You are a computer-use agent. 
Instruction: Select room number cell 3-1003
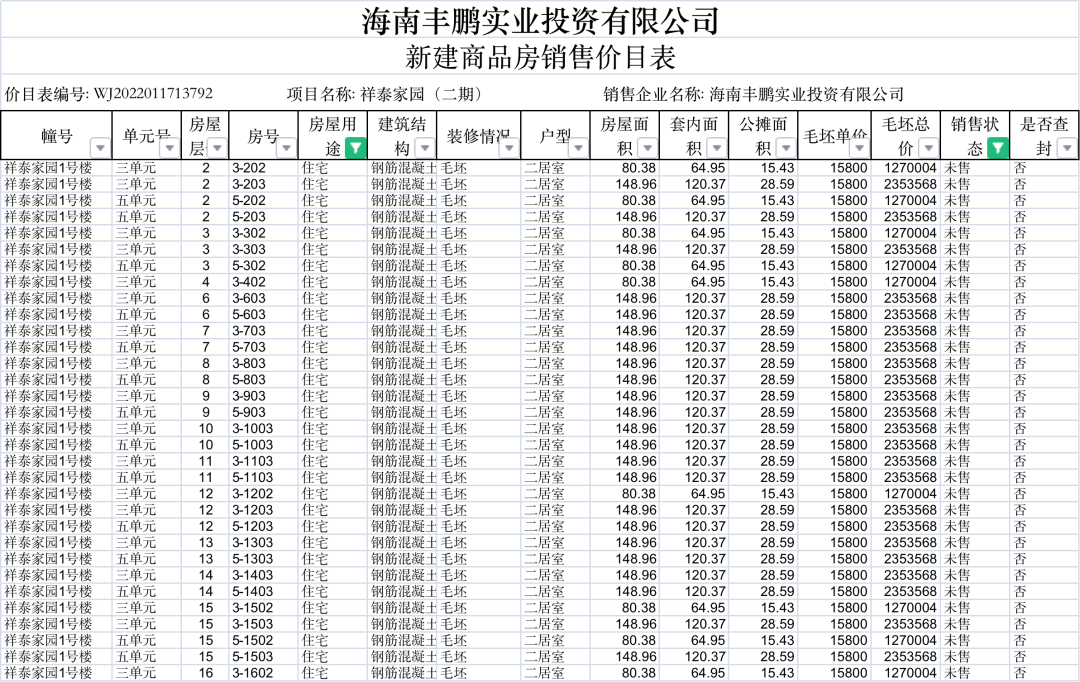(x=263, y=428)
